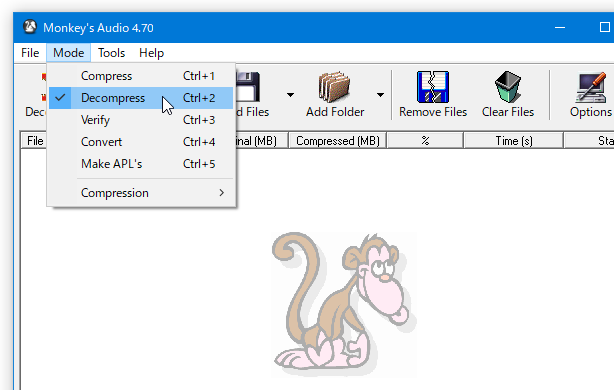614x390 pixels.
Task: Open the Help menu
Action: tap(151, 52)
